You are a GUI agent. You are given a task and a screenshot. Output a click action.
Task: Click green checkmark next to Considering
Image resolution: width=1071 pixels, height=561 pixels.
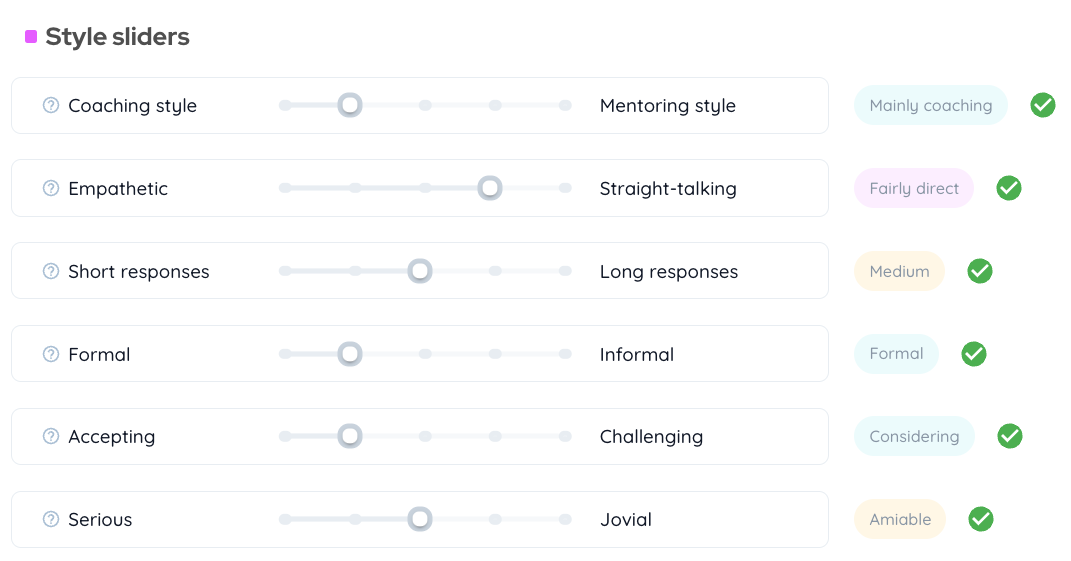(1010, 436)
